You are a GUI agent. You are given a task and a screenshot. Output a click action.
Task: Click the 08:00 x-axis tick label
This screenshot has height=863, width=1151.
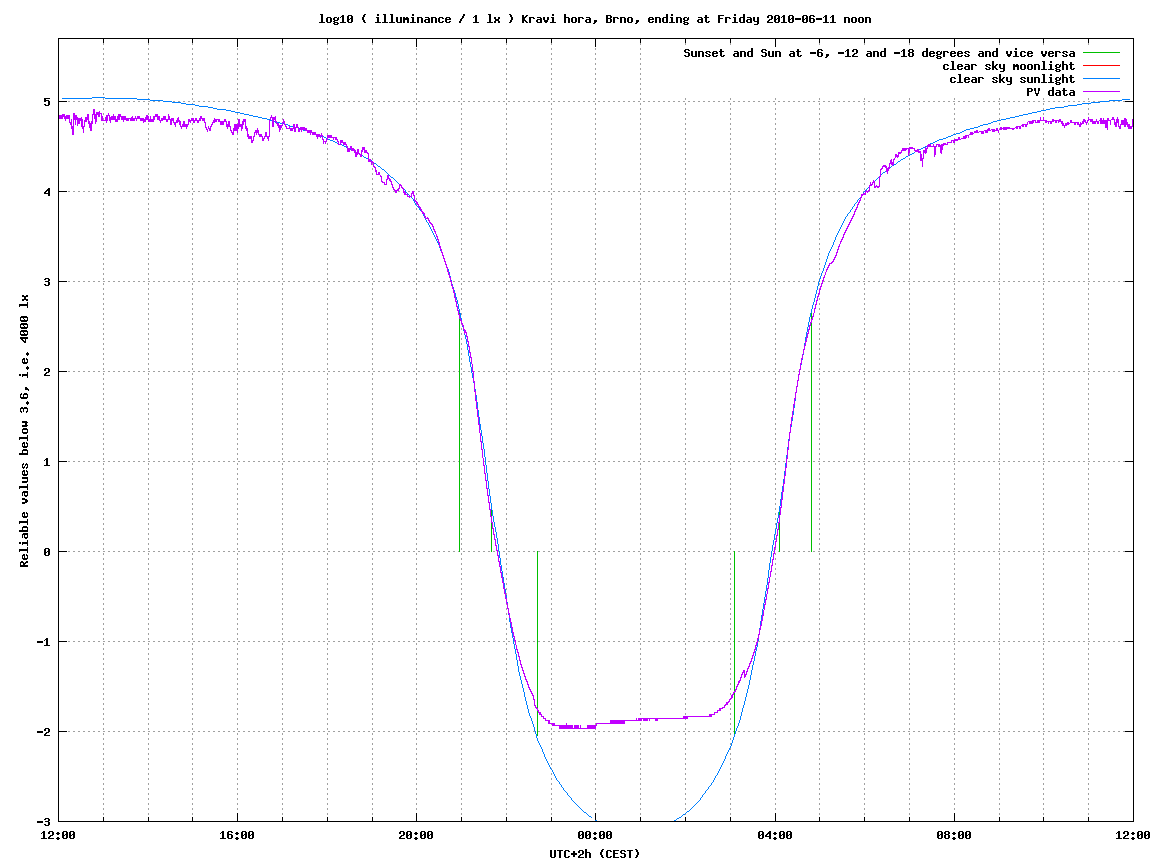[x=954, y=835]
